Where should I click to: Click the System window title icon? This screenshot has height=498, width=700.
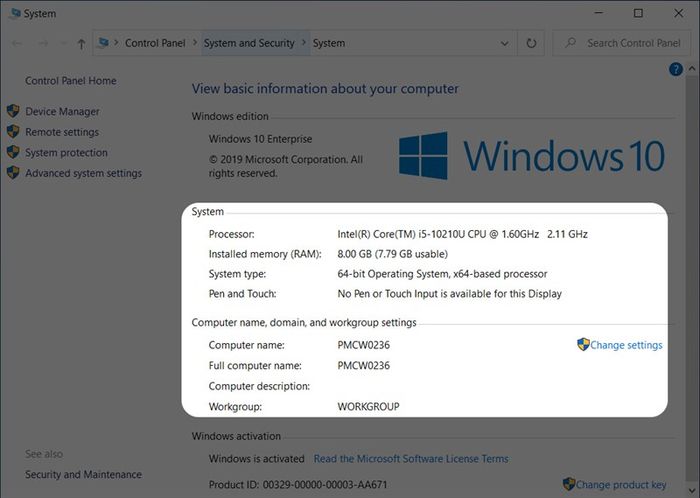[15, 13]
